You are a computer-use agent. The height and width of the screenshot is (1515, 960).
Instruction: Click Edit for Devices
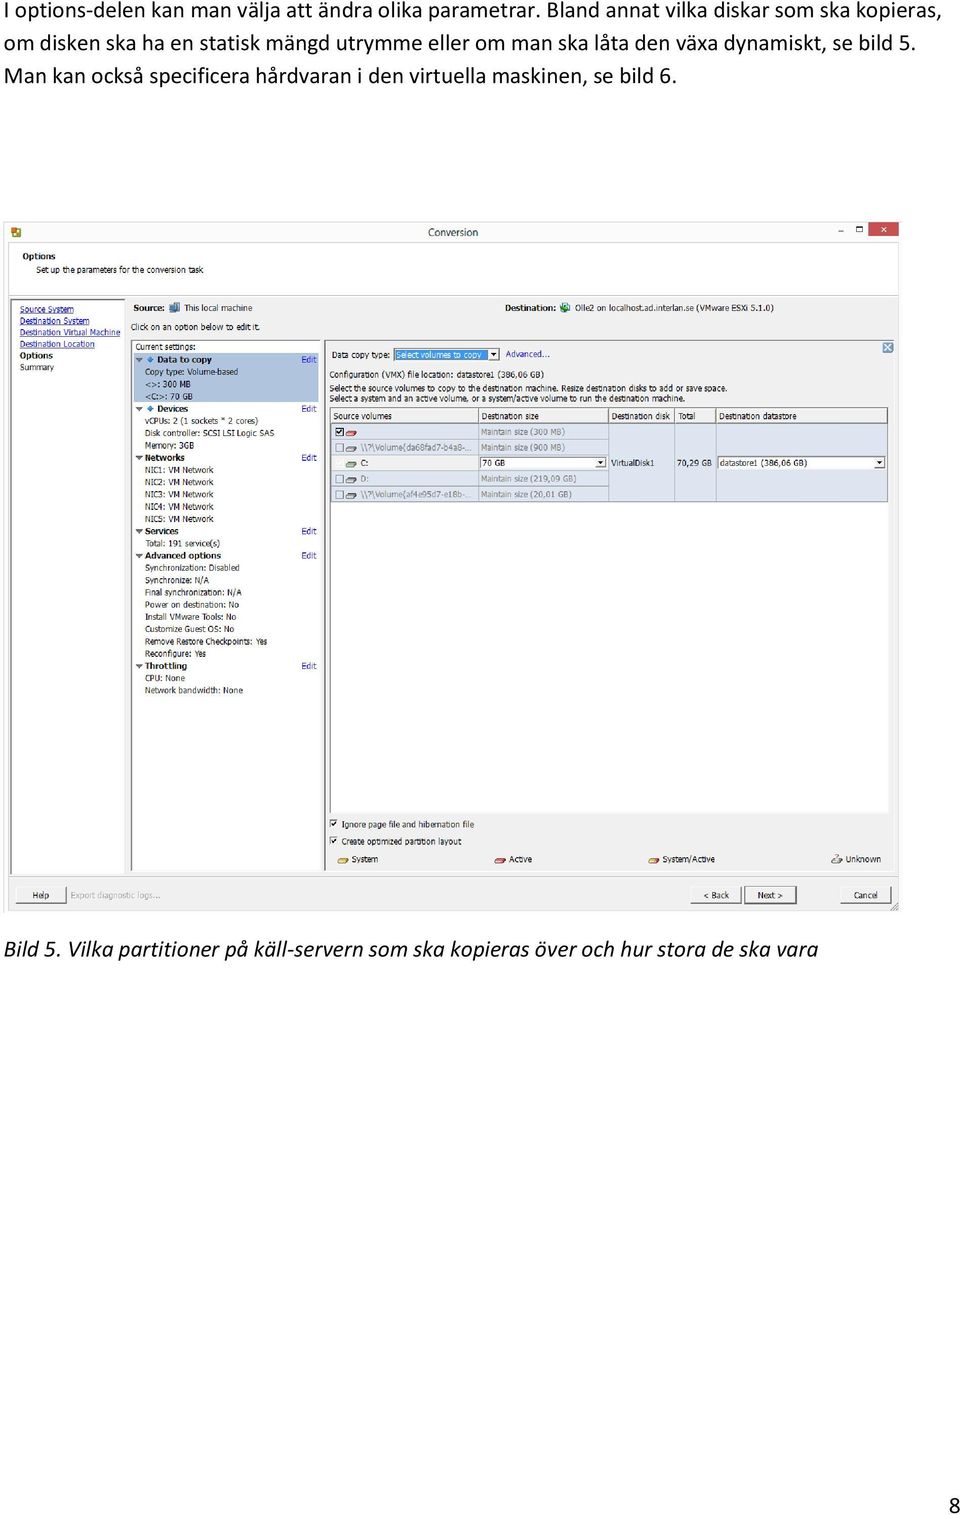(x=309, y=408)
